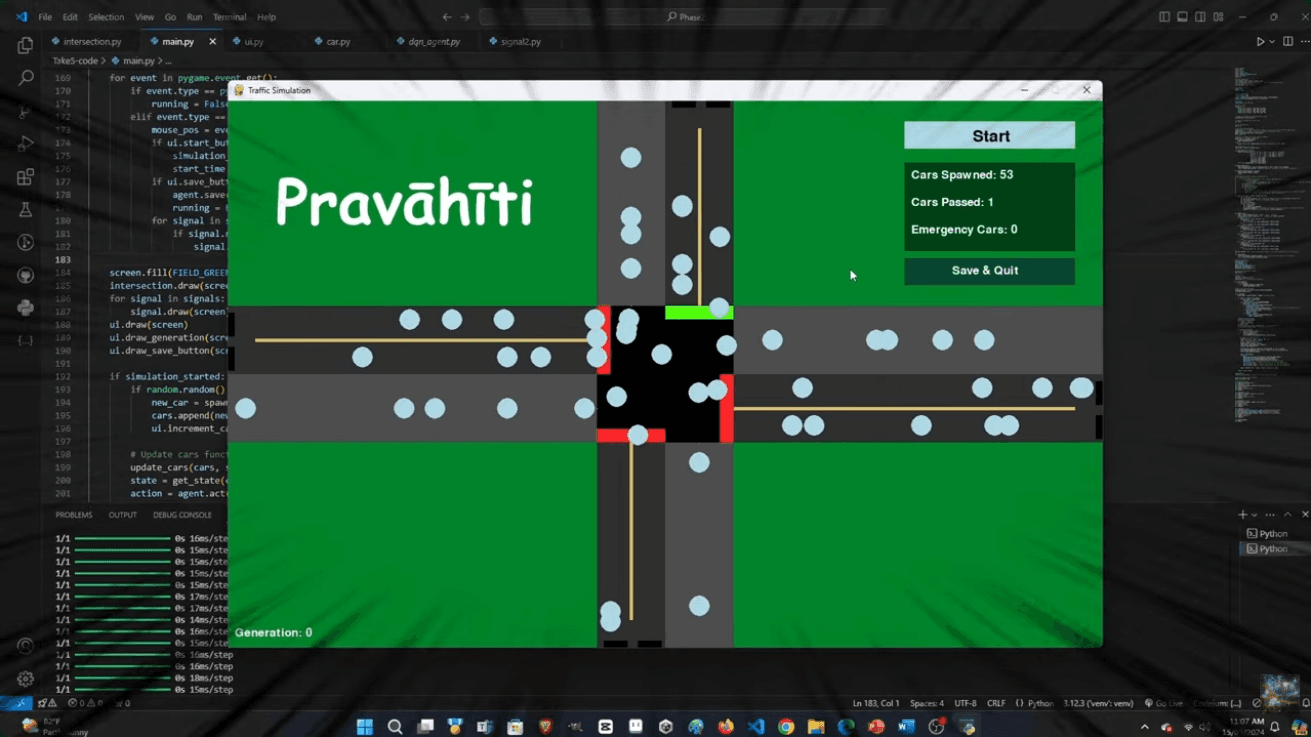The height and width of the screenshot is (737, 1311).
Task: Switch to the OUTPUT panel tab
Action: (x=122, y=514)
